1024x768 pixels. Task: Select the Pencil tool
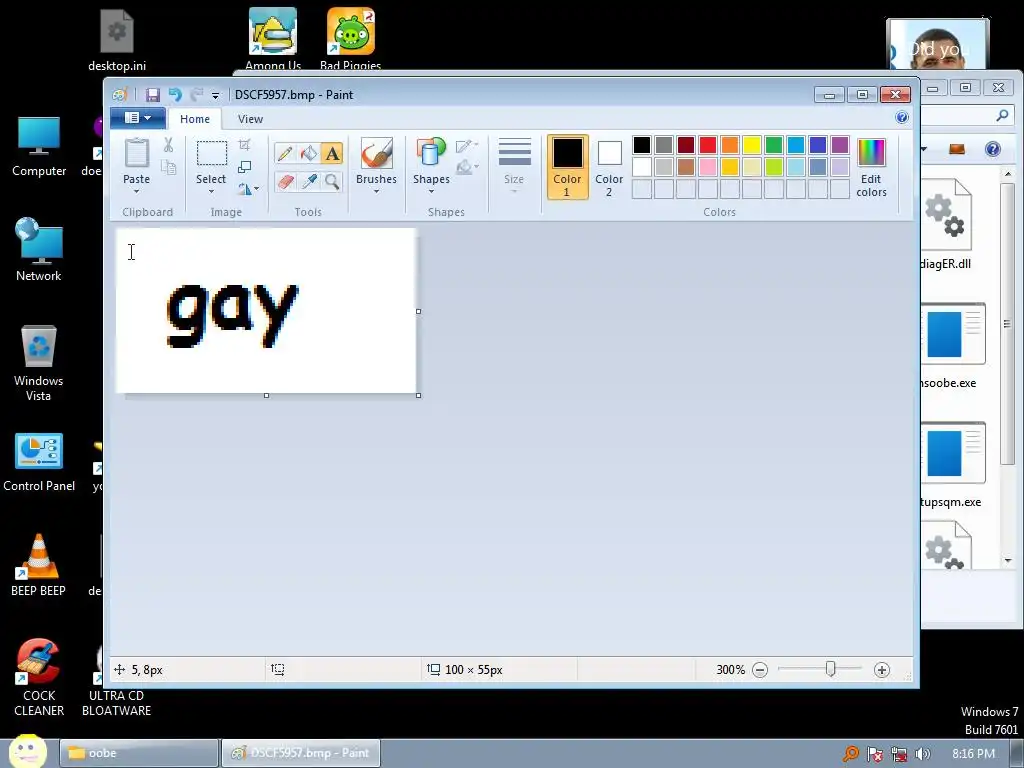pos(285,153)
